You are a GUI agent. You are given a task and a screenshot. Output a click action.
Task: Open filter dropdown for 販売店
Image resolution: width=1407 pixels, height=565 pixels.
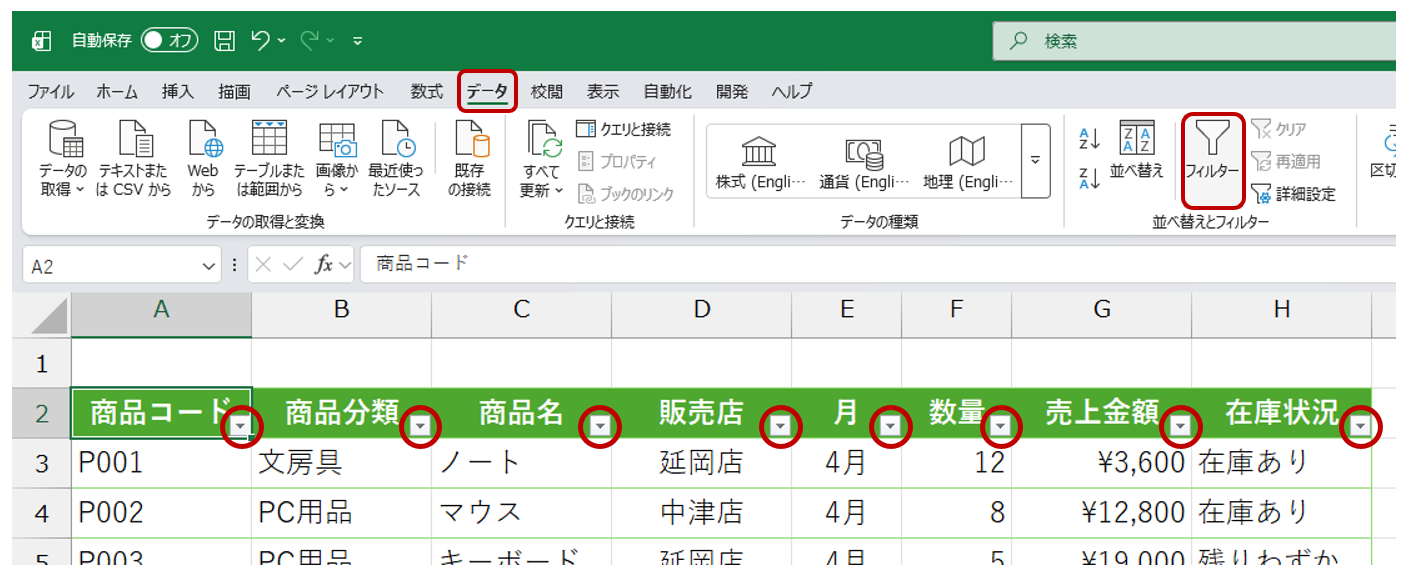click(x=781, y=427)
